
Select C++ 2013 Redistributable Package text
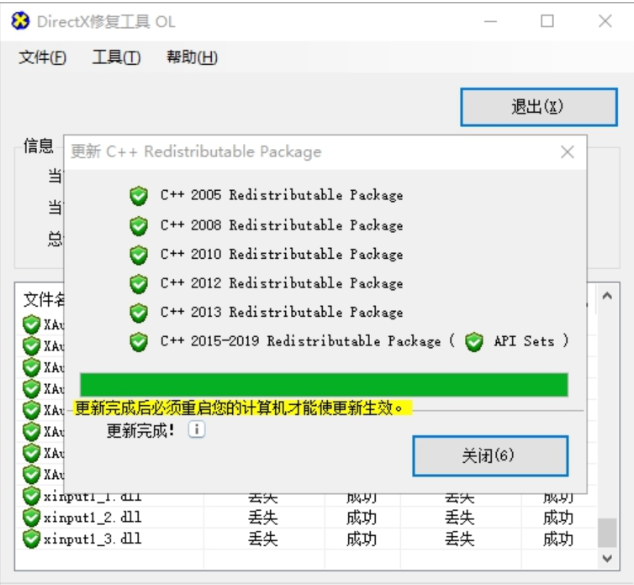click(x=281, y=312)
